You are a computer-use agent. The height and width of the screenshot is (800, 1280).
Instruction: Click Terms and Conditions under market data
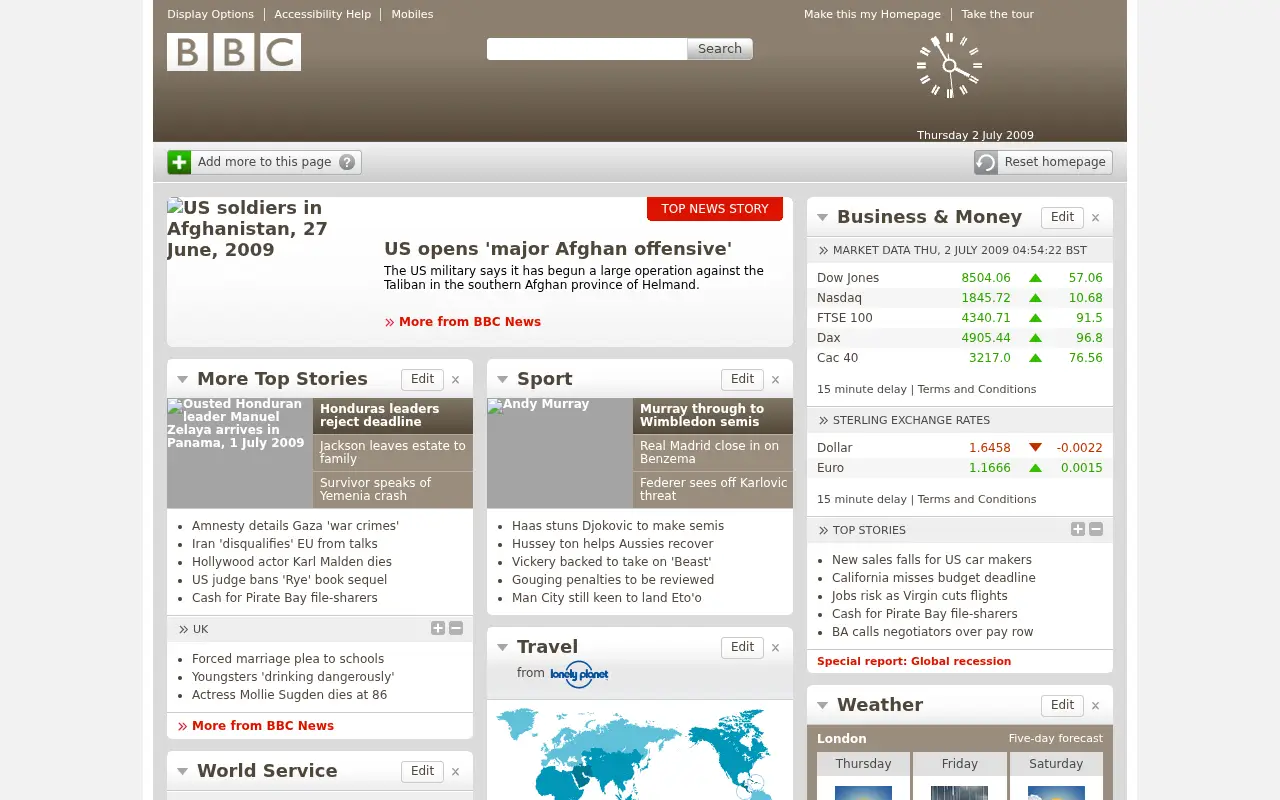point(977,389)
